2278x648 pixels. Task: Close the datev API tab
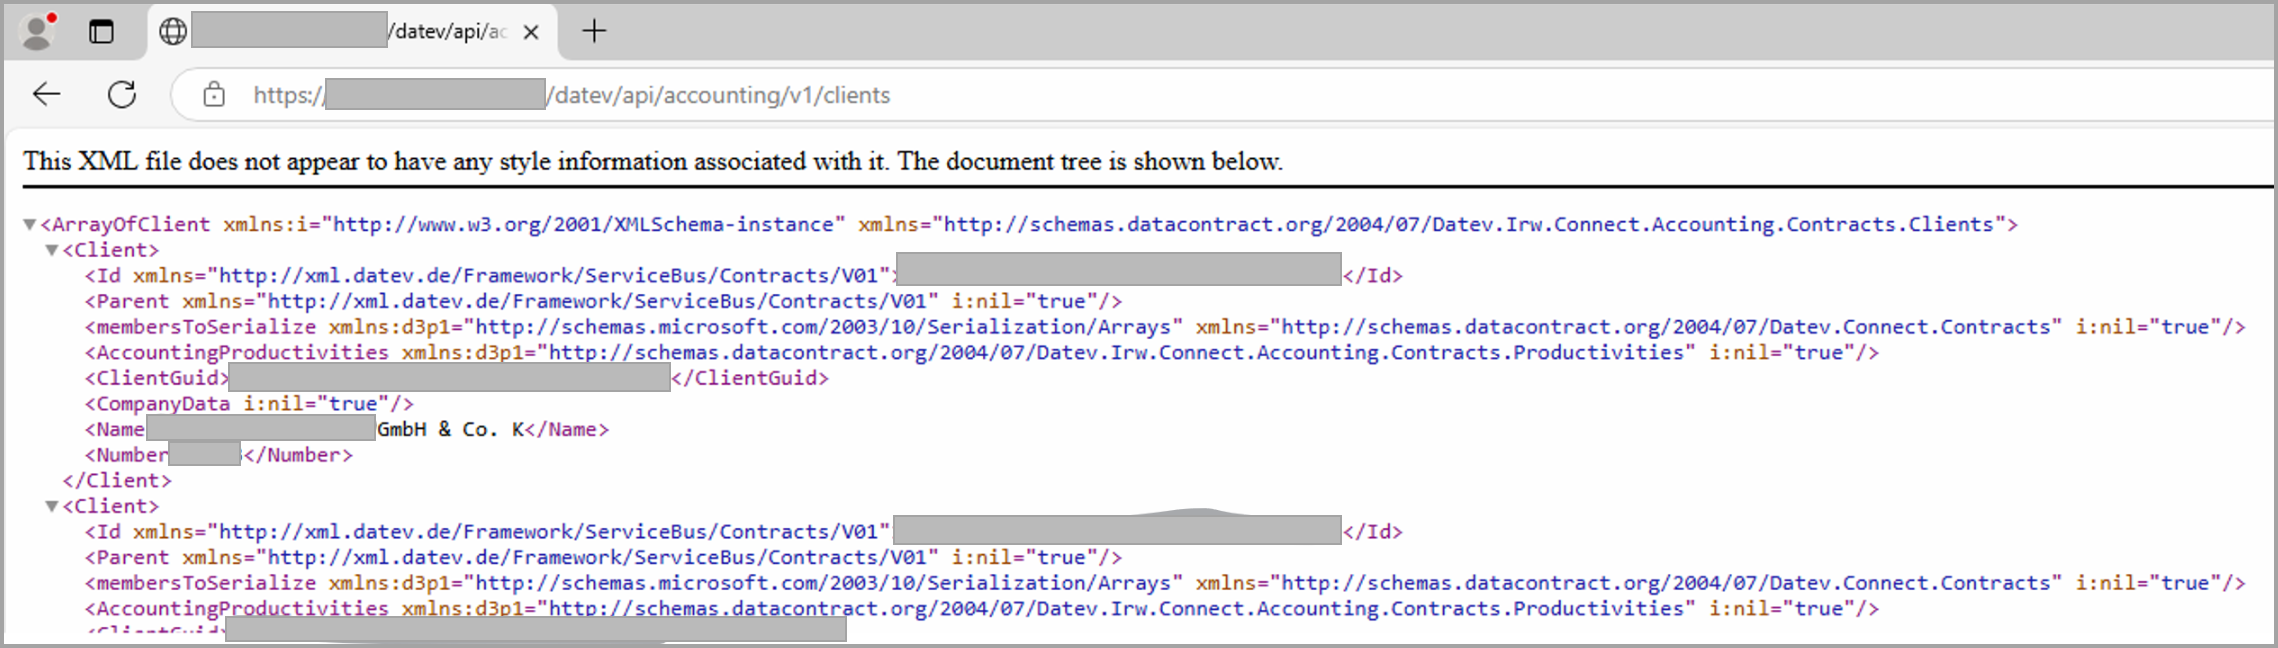click(x=531, y=32)
